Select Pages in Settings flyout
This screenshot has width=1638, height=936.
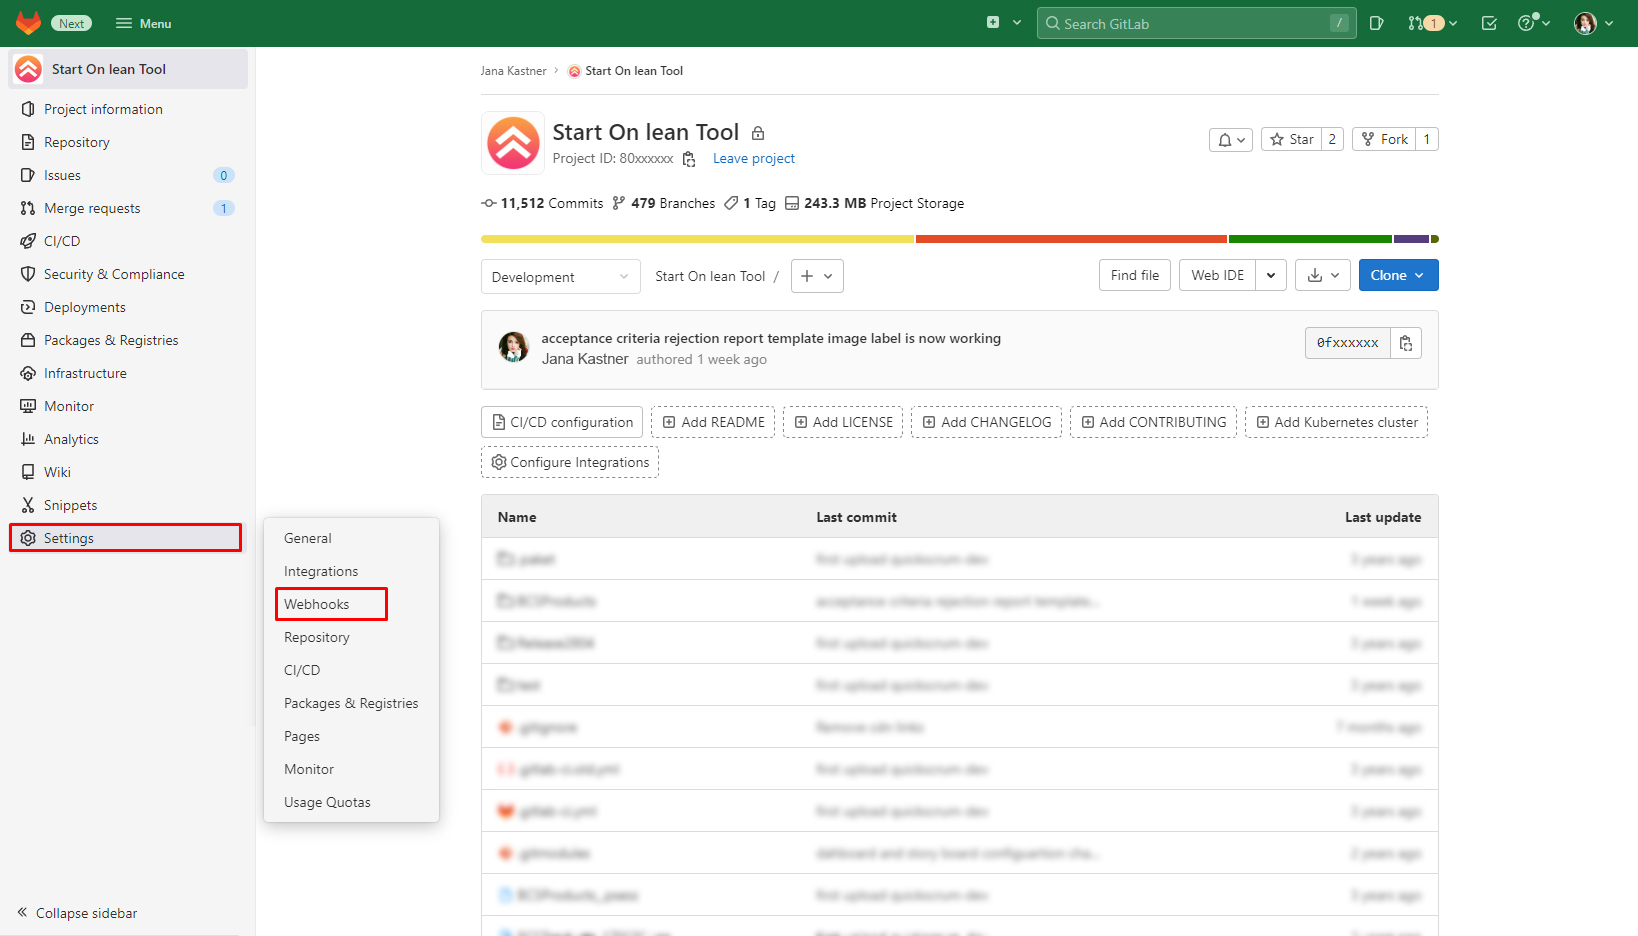pos(302,736)
